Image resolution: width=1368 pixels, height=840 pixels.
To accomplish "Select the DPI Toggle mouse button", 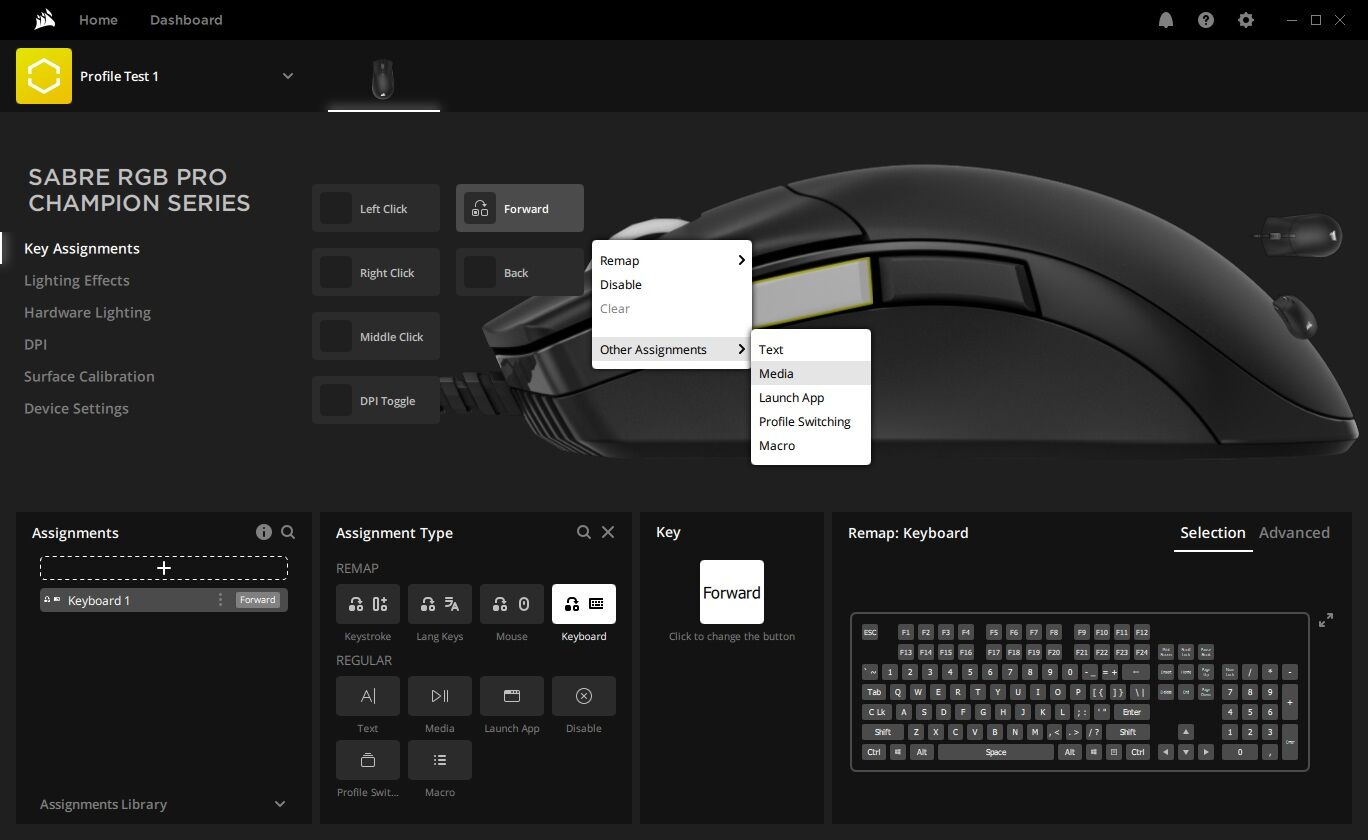I will pos(376,400).
